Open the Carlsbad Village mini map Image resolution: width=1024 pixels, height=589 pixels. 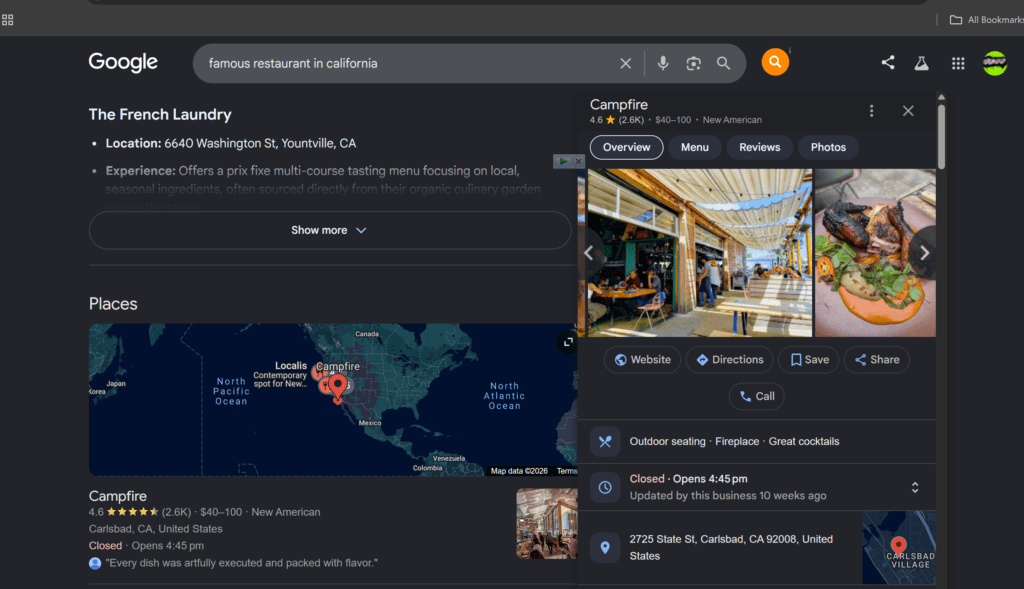tap(899, 547)
